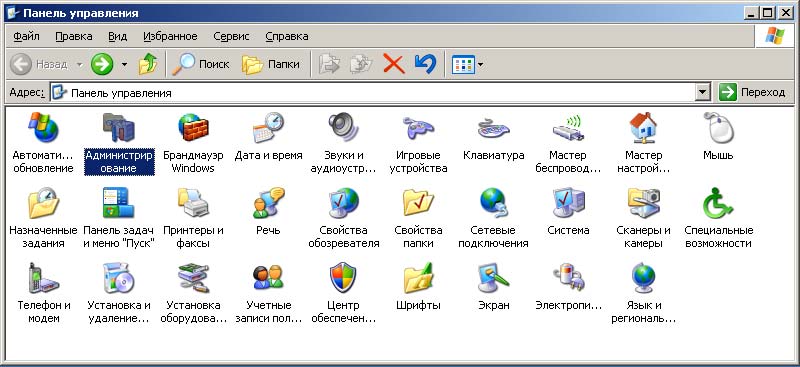Open Установка и удаление программ icon

(x=119, y=278)
